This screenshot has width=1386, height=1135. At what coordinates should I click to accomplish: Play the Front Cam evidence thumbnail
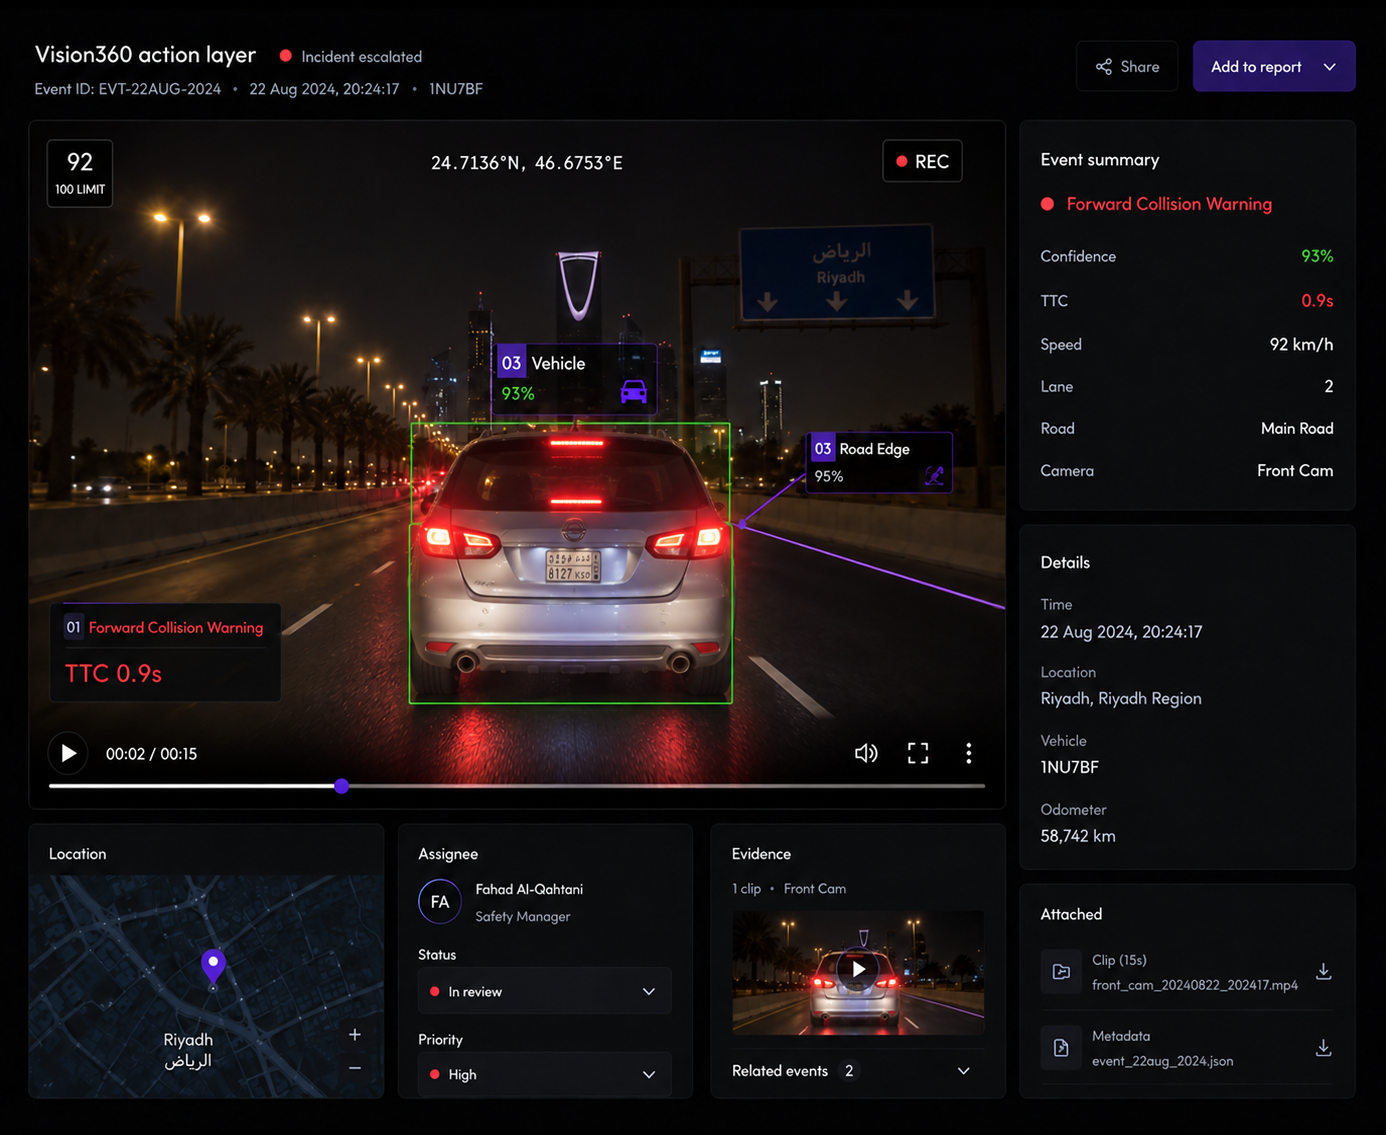(x=858, y=970)
